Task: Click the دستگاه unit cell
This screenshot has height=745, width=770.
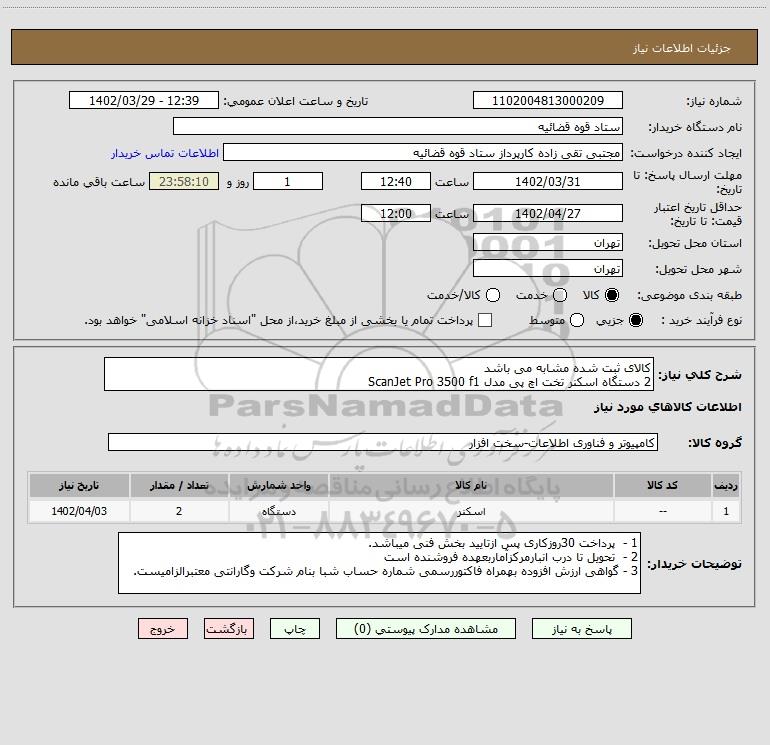Action: 278,511
